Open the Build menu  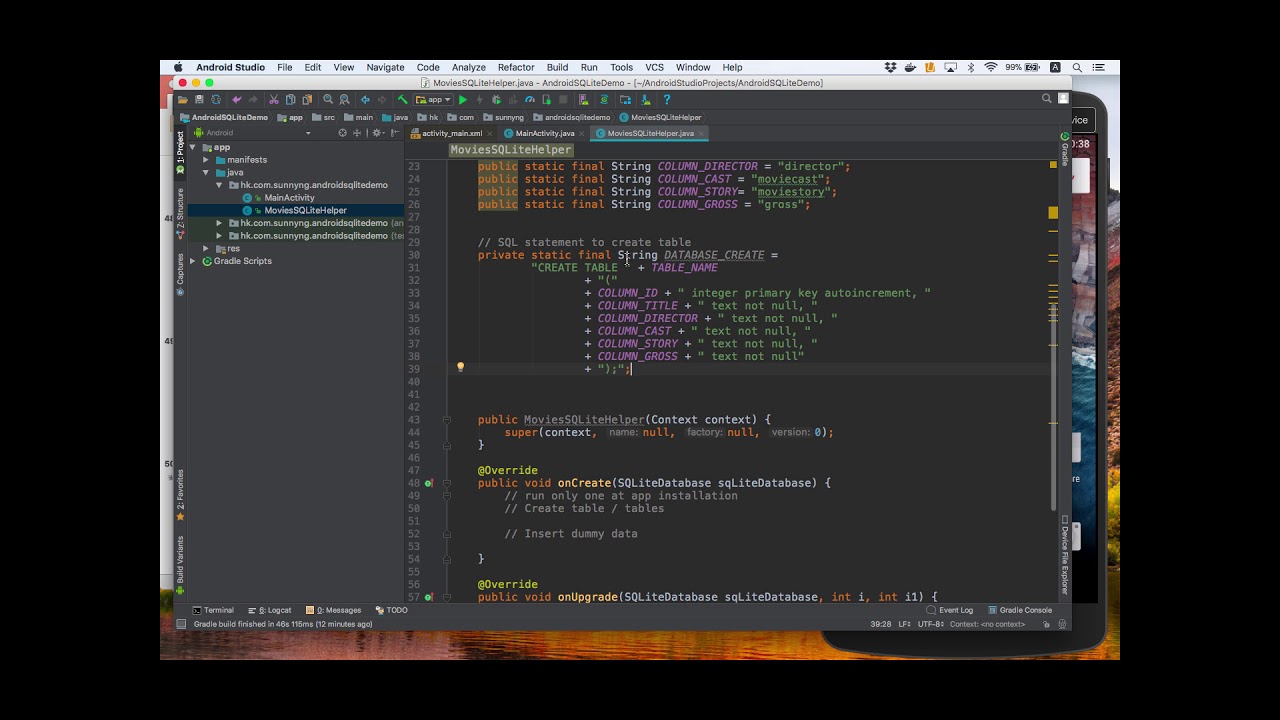pos(557,67)
